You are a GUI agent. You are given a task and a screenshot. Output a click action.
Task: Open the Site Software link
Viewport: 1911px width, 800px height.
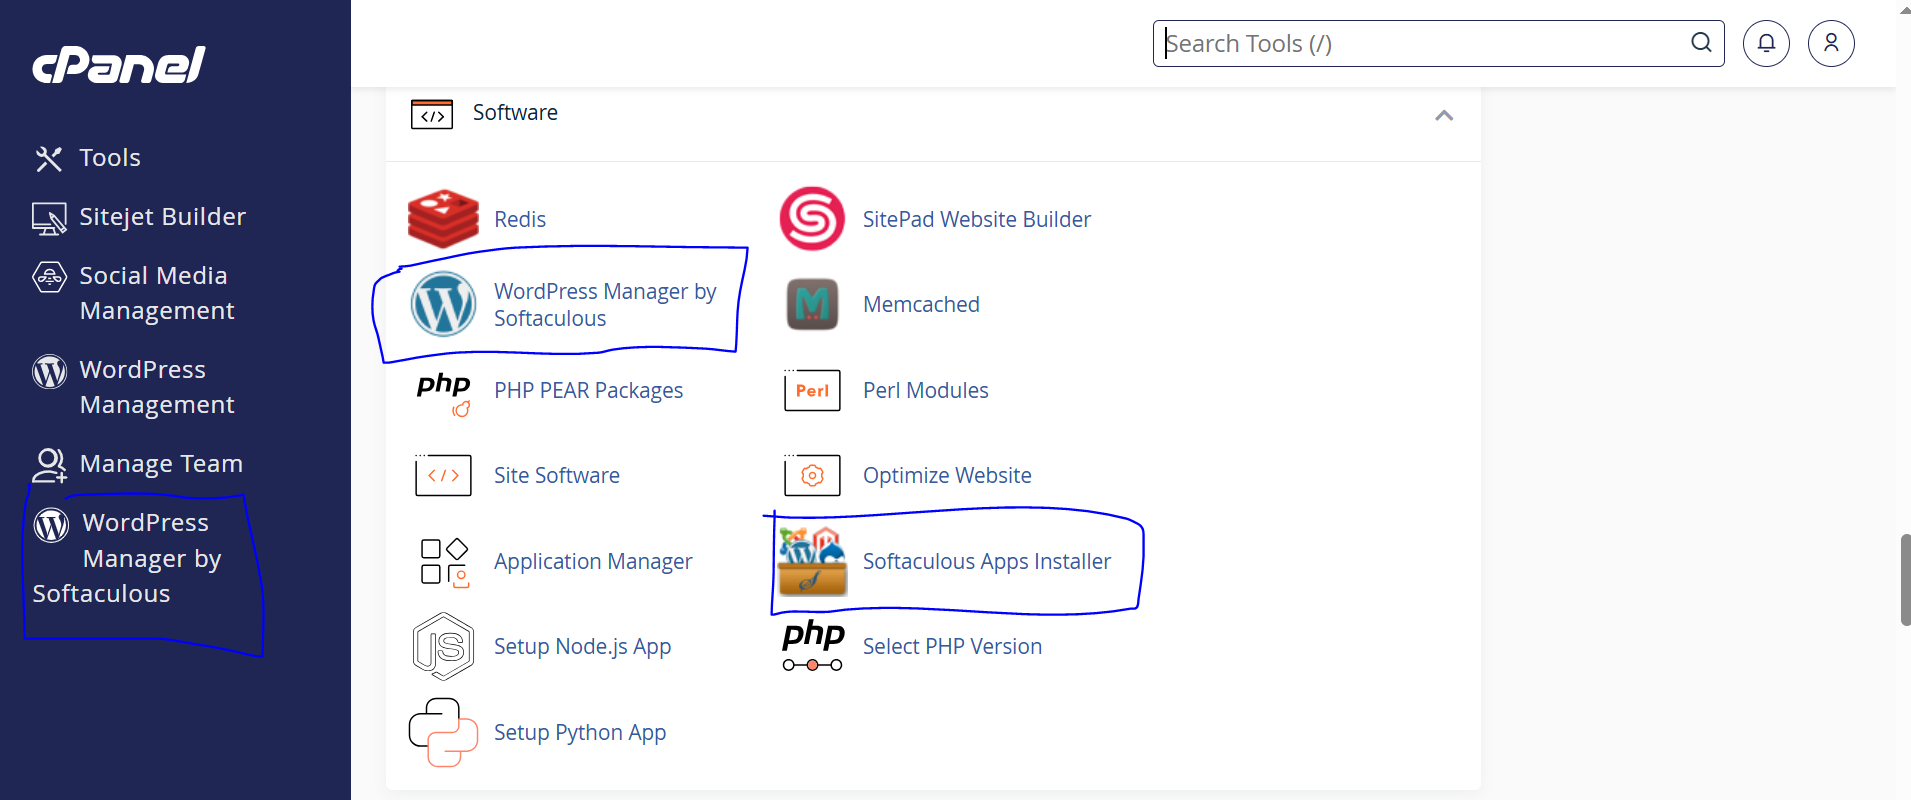[x=557, y=475]
